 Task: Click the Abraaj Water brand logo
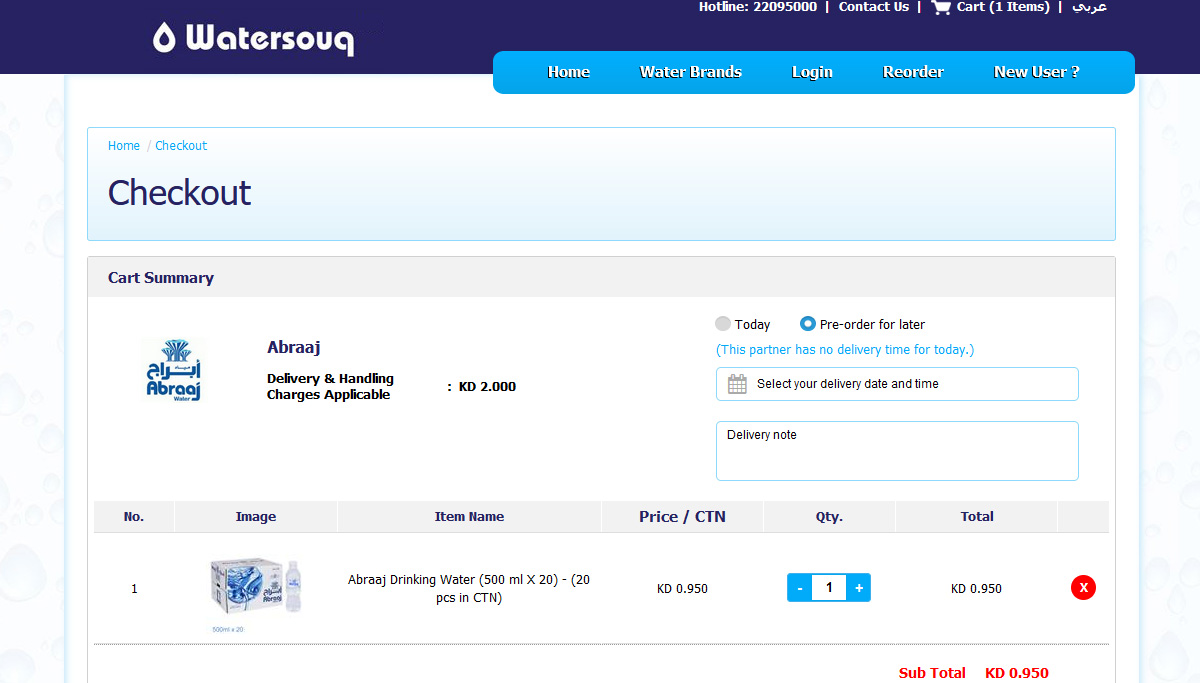173,370
